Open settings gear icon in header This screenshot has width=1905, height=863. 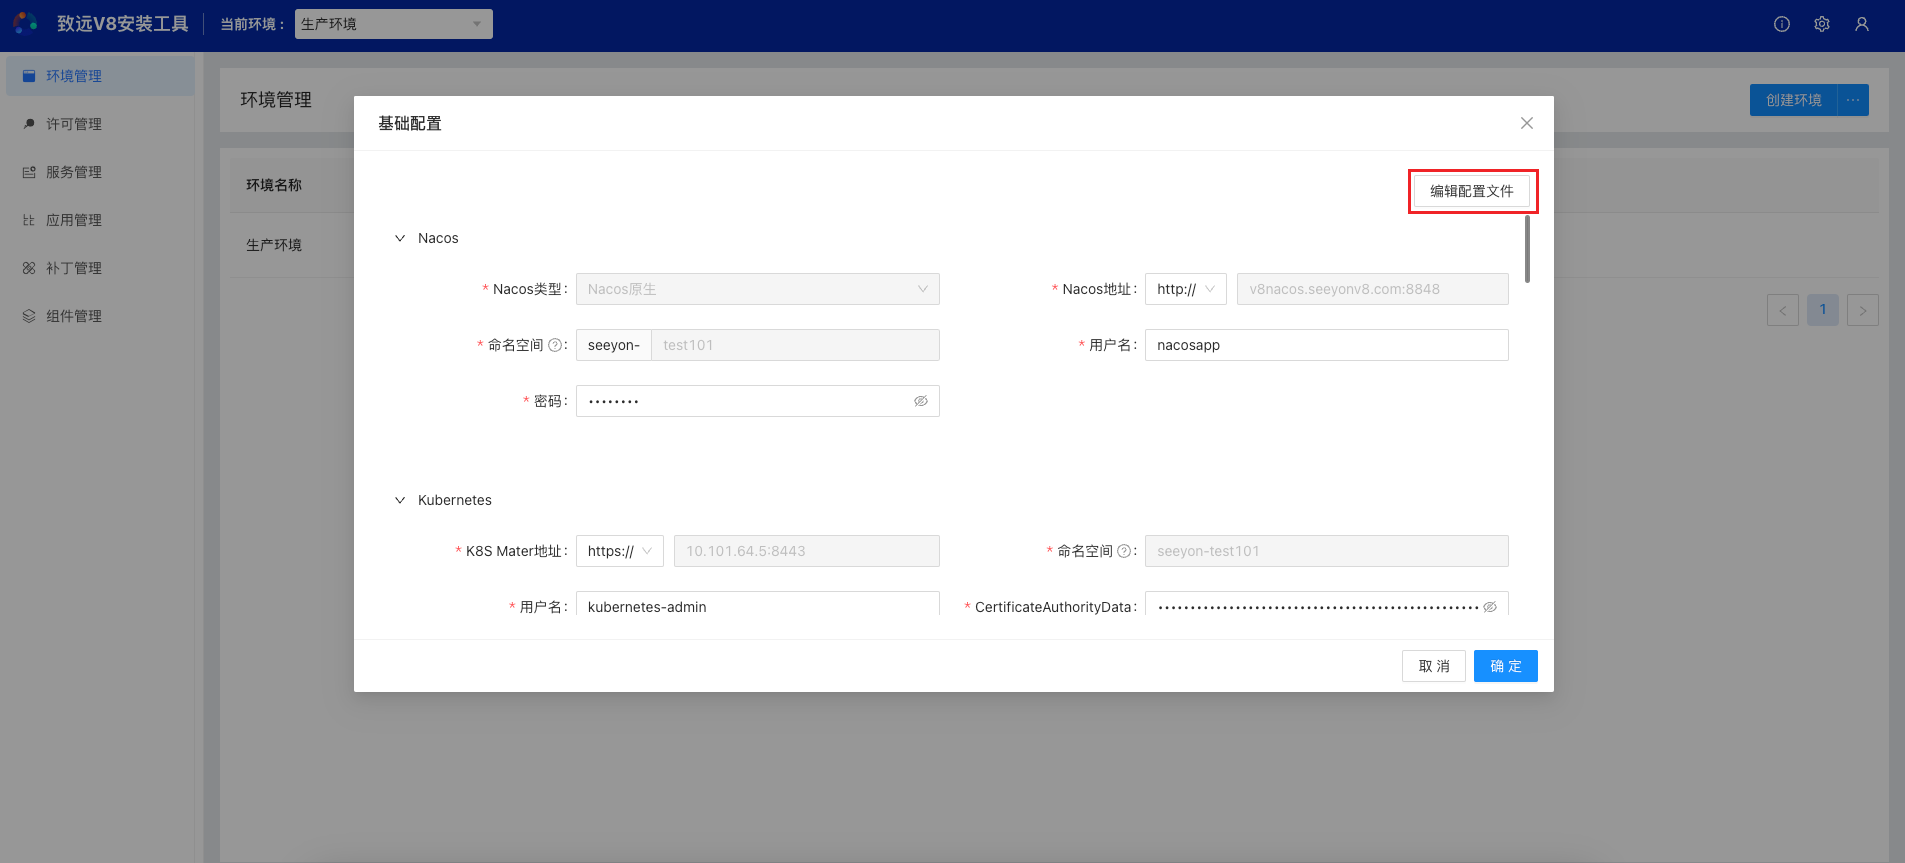[x=1822, y=24]
